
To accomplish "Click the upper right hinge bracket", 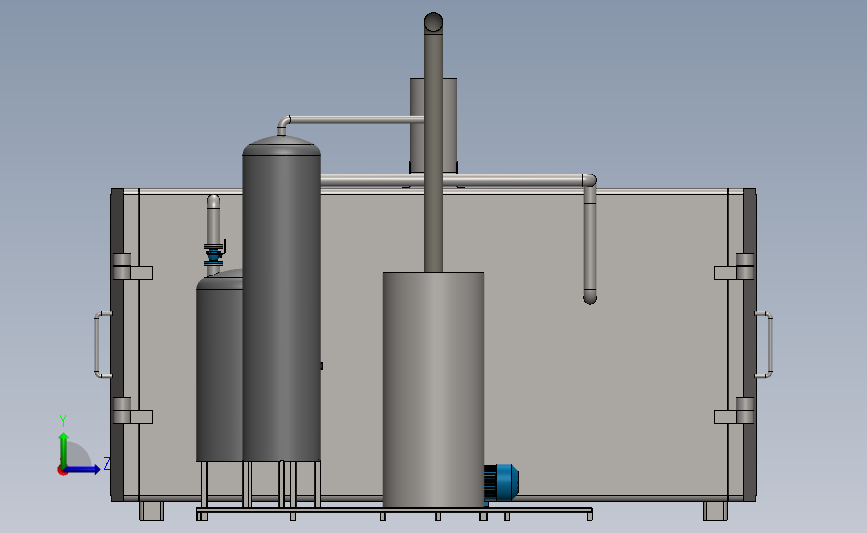I will (x=734, y=267).
